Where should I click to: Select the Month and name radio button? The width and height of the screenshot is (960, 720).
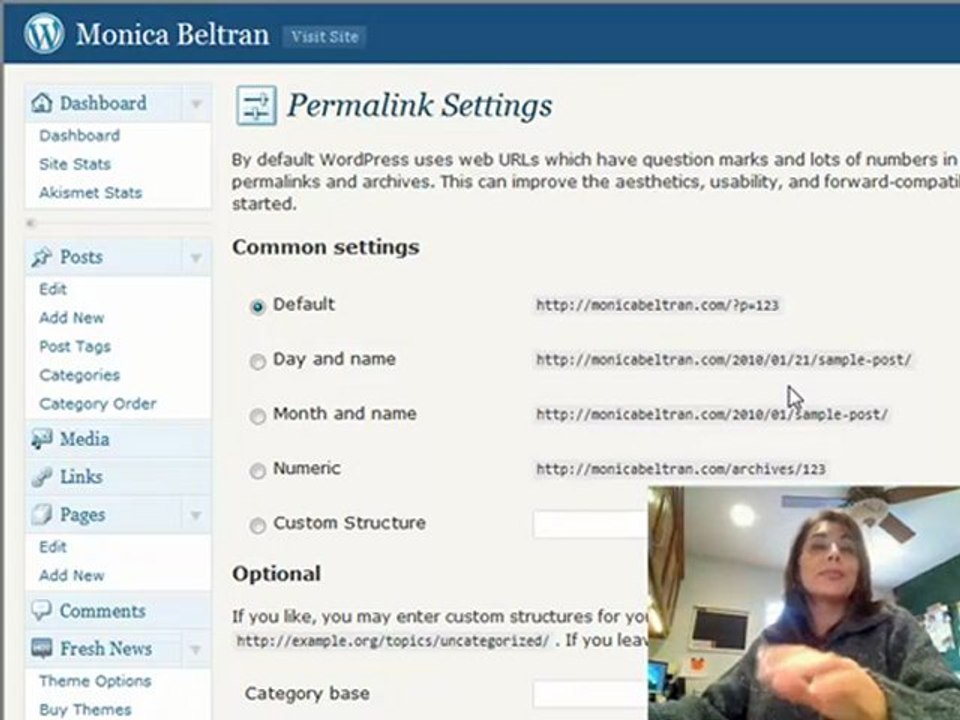pyautogui.click(x=258, y=416)
